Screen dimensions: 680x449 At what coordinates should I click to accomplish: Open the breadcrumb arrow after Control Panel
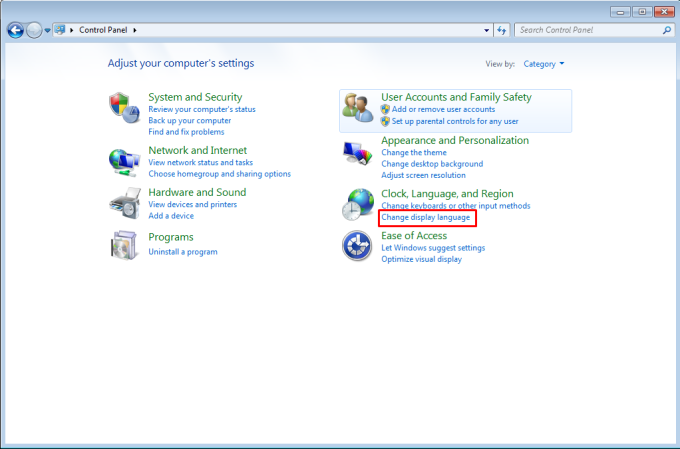pyautogui.click(x=134, y=30)
